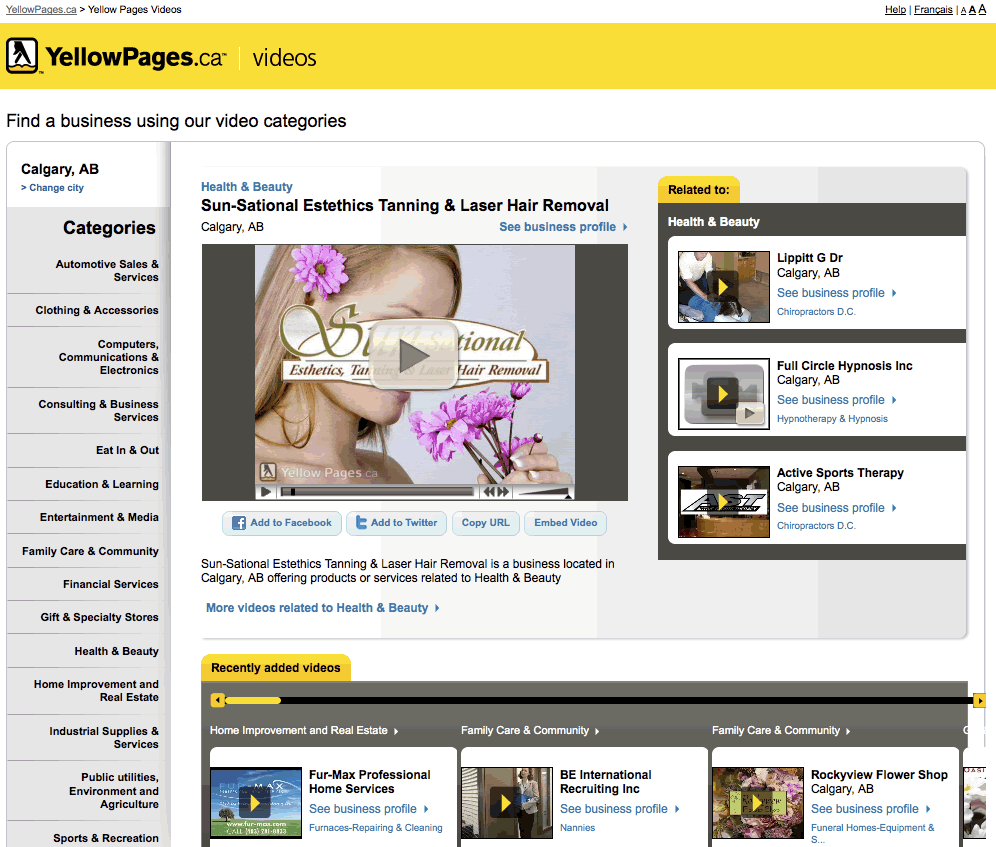Image resolution: width=996 pixels, height=847 pixels.
Task: Click Change city link
Action: click(x=52, y=188)
